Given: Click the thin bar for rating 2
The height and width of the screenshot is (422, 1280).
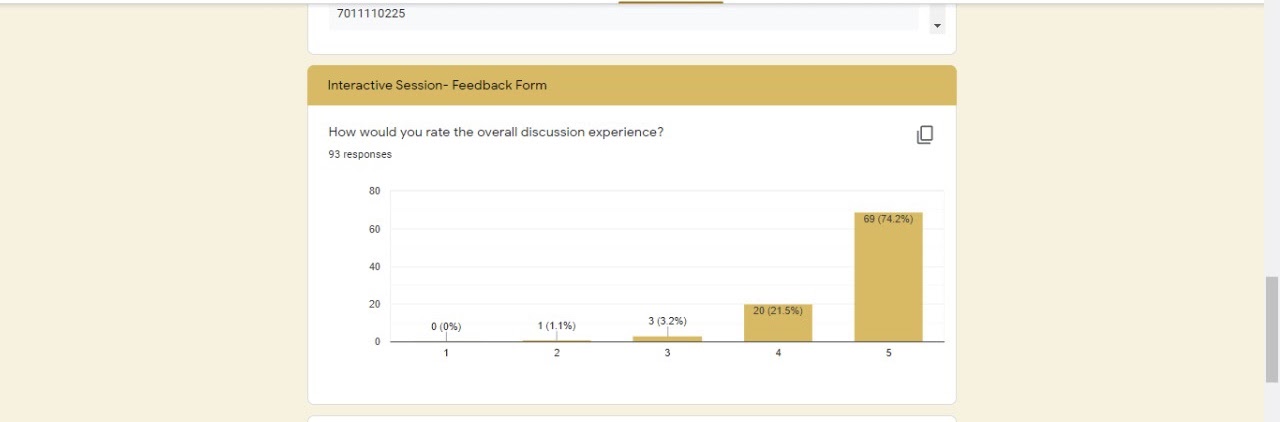Looking at the screenshot, I should point(557,341).
